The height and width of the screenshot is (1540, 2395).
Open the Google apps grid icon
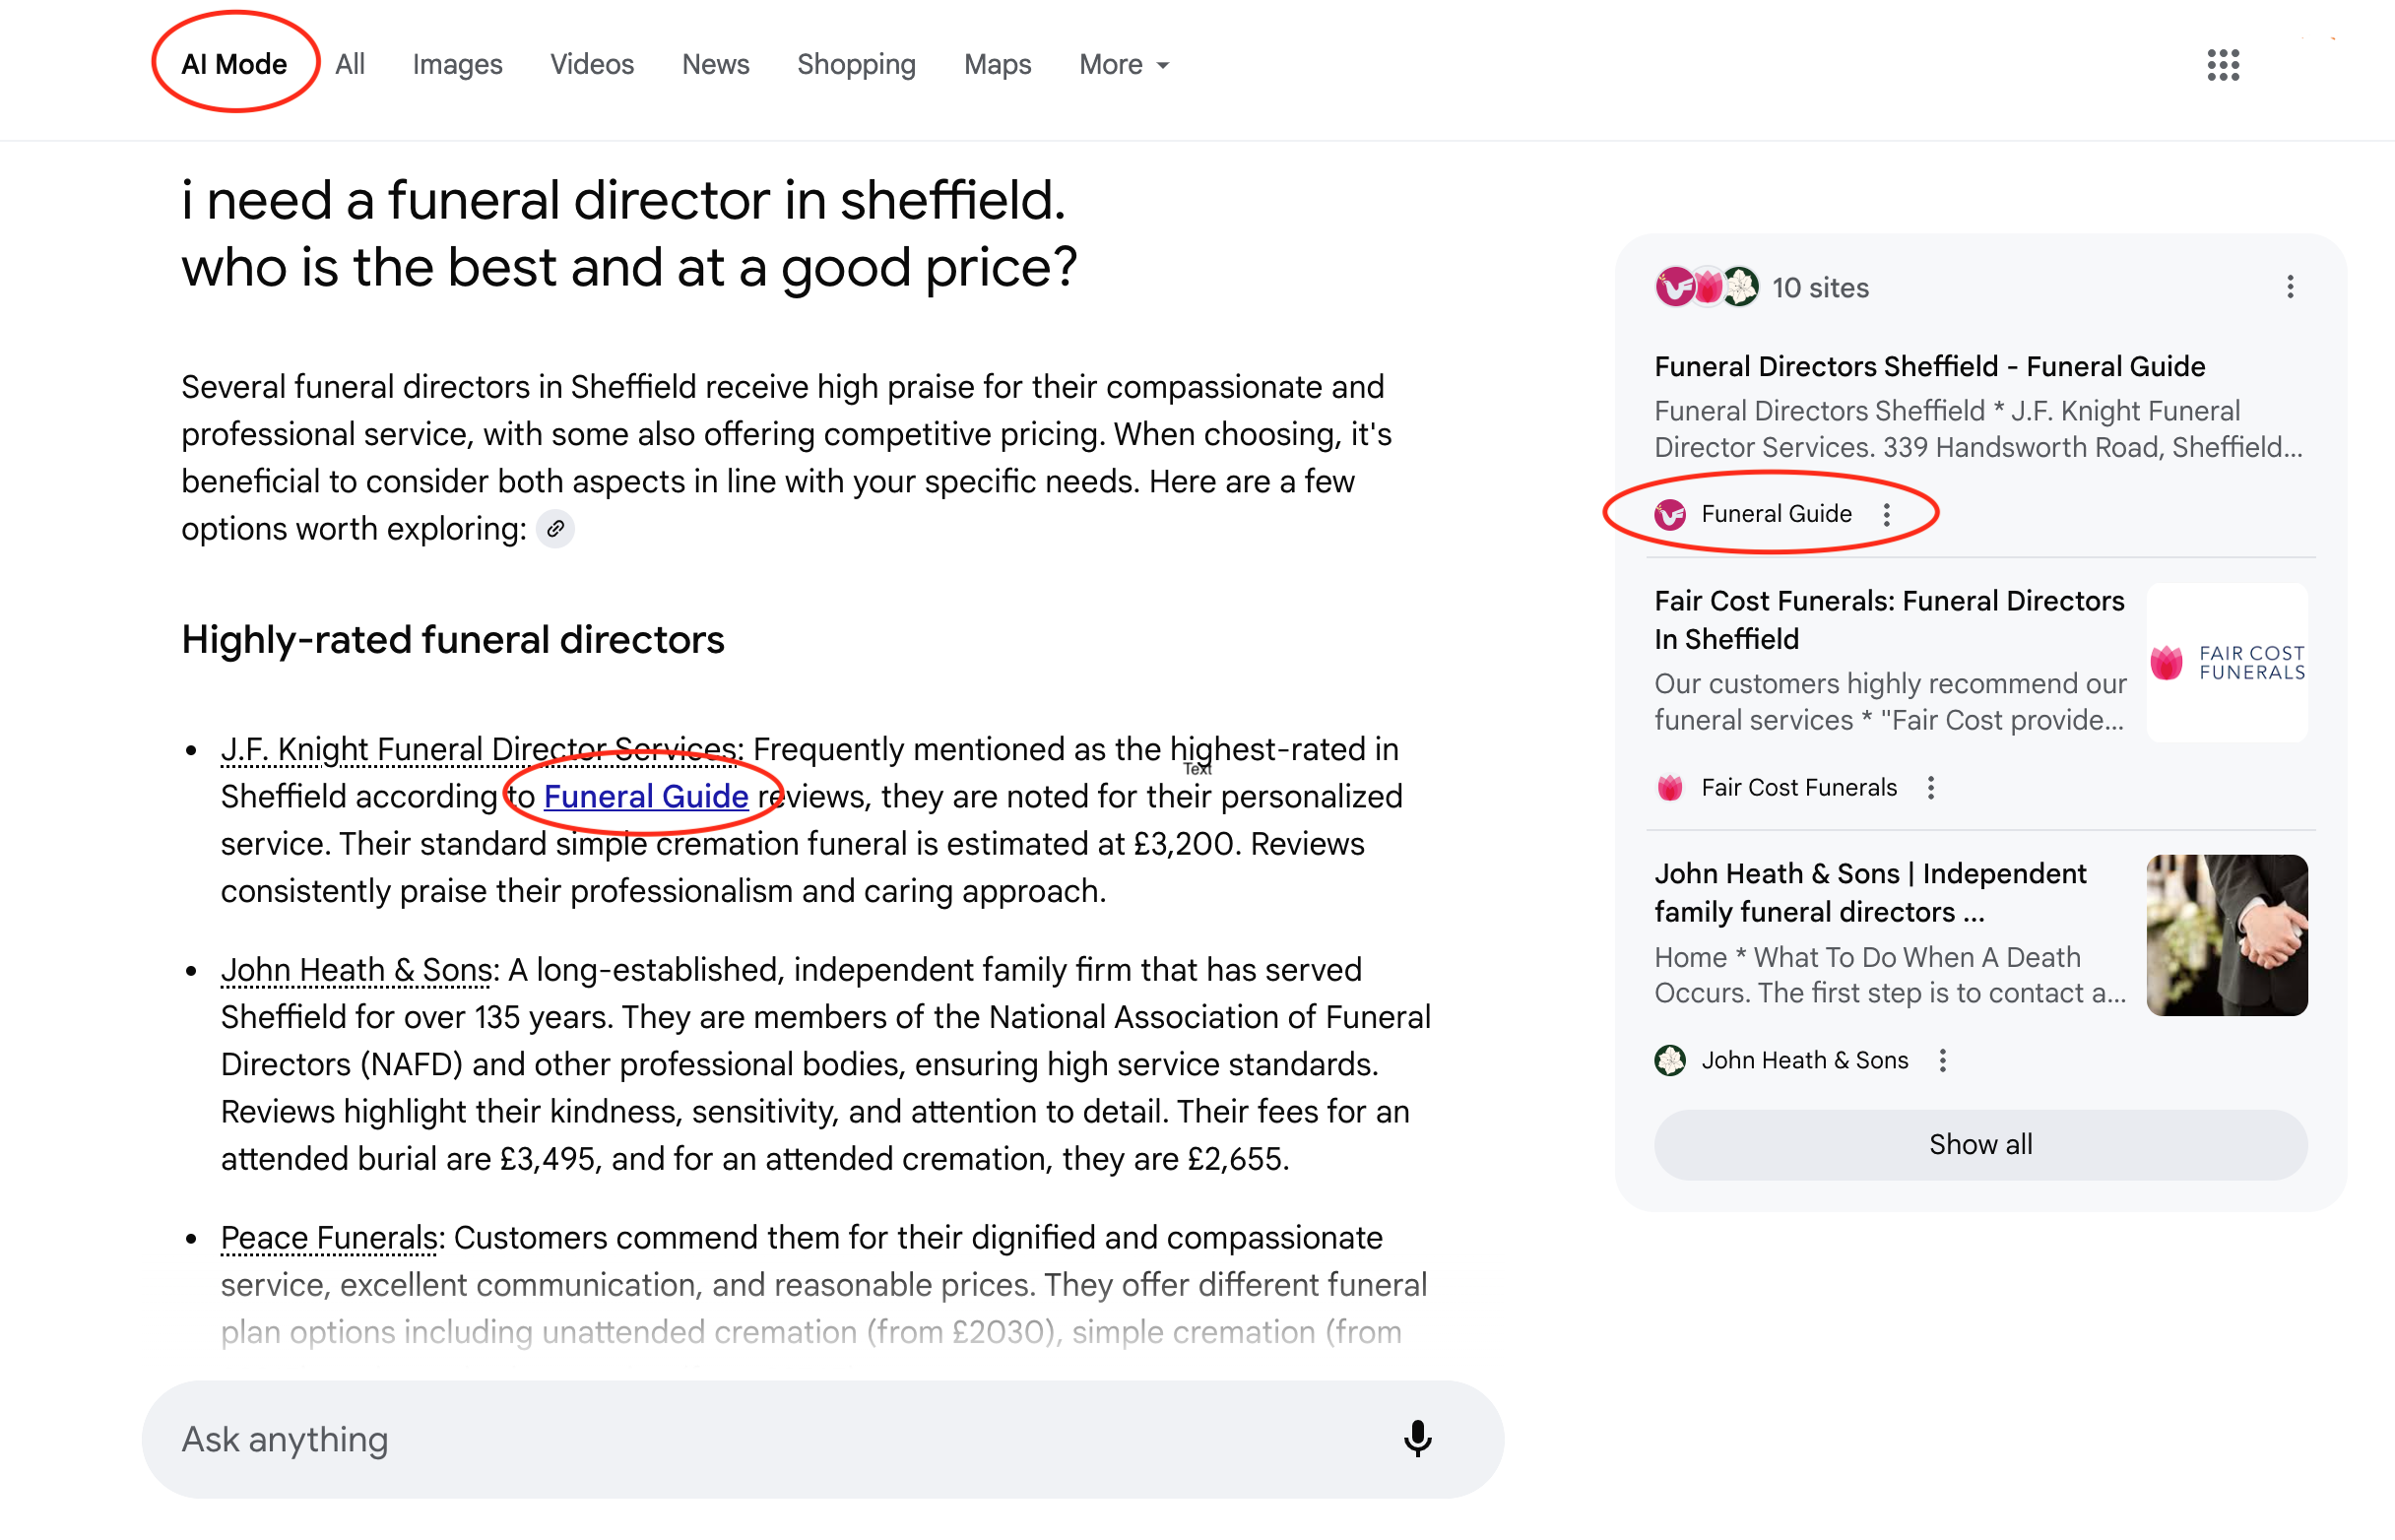[2222, 65]
